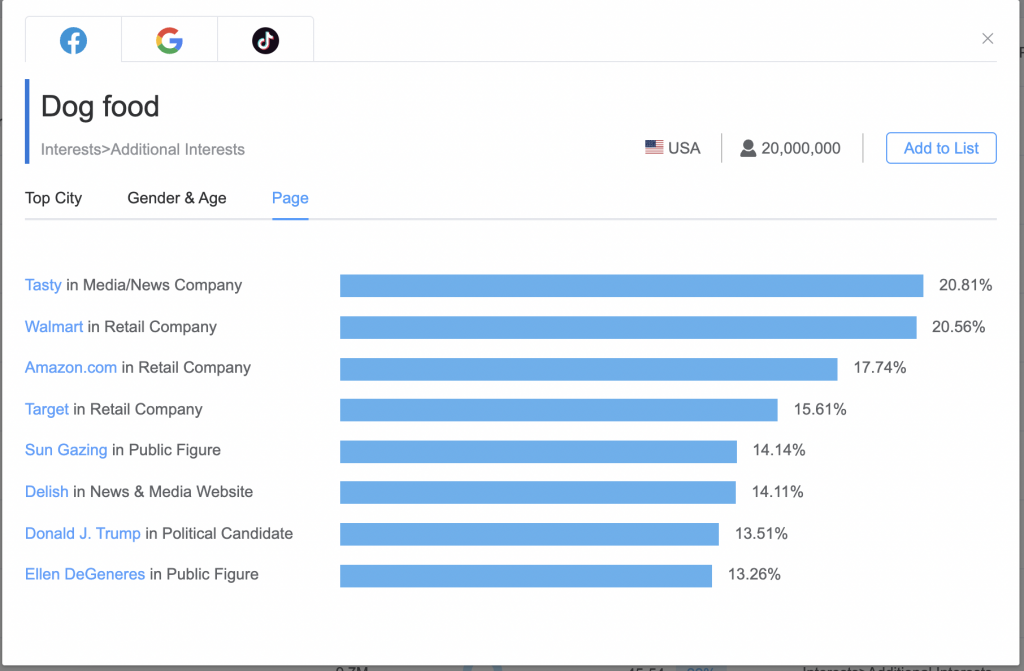
Task: Open the Delish page link
Action: click(46, 492)
